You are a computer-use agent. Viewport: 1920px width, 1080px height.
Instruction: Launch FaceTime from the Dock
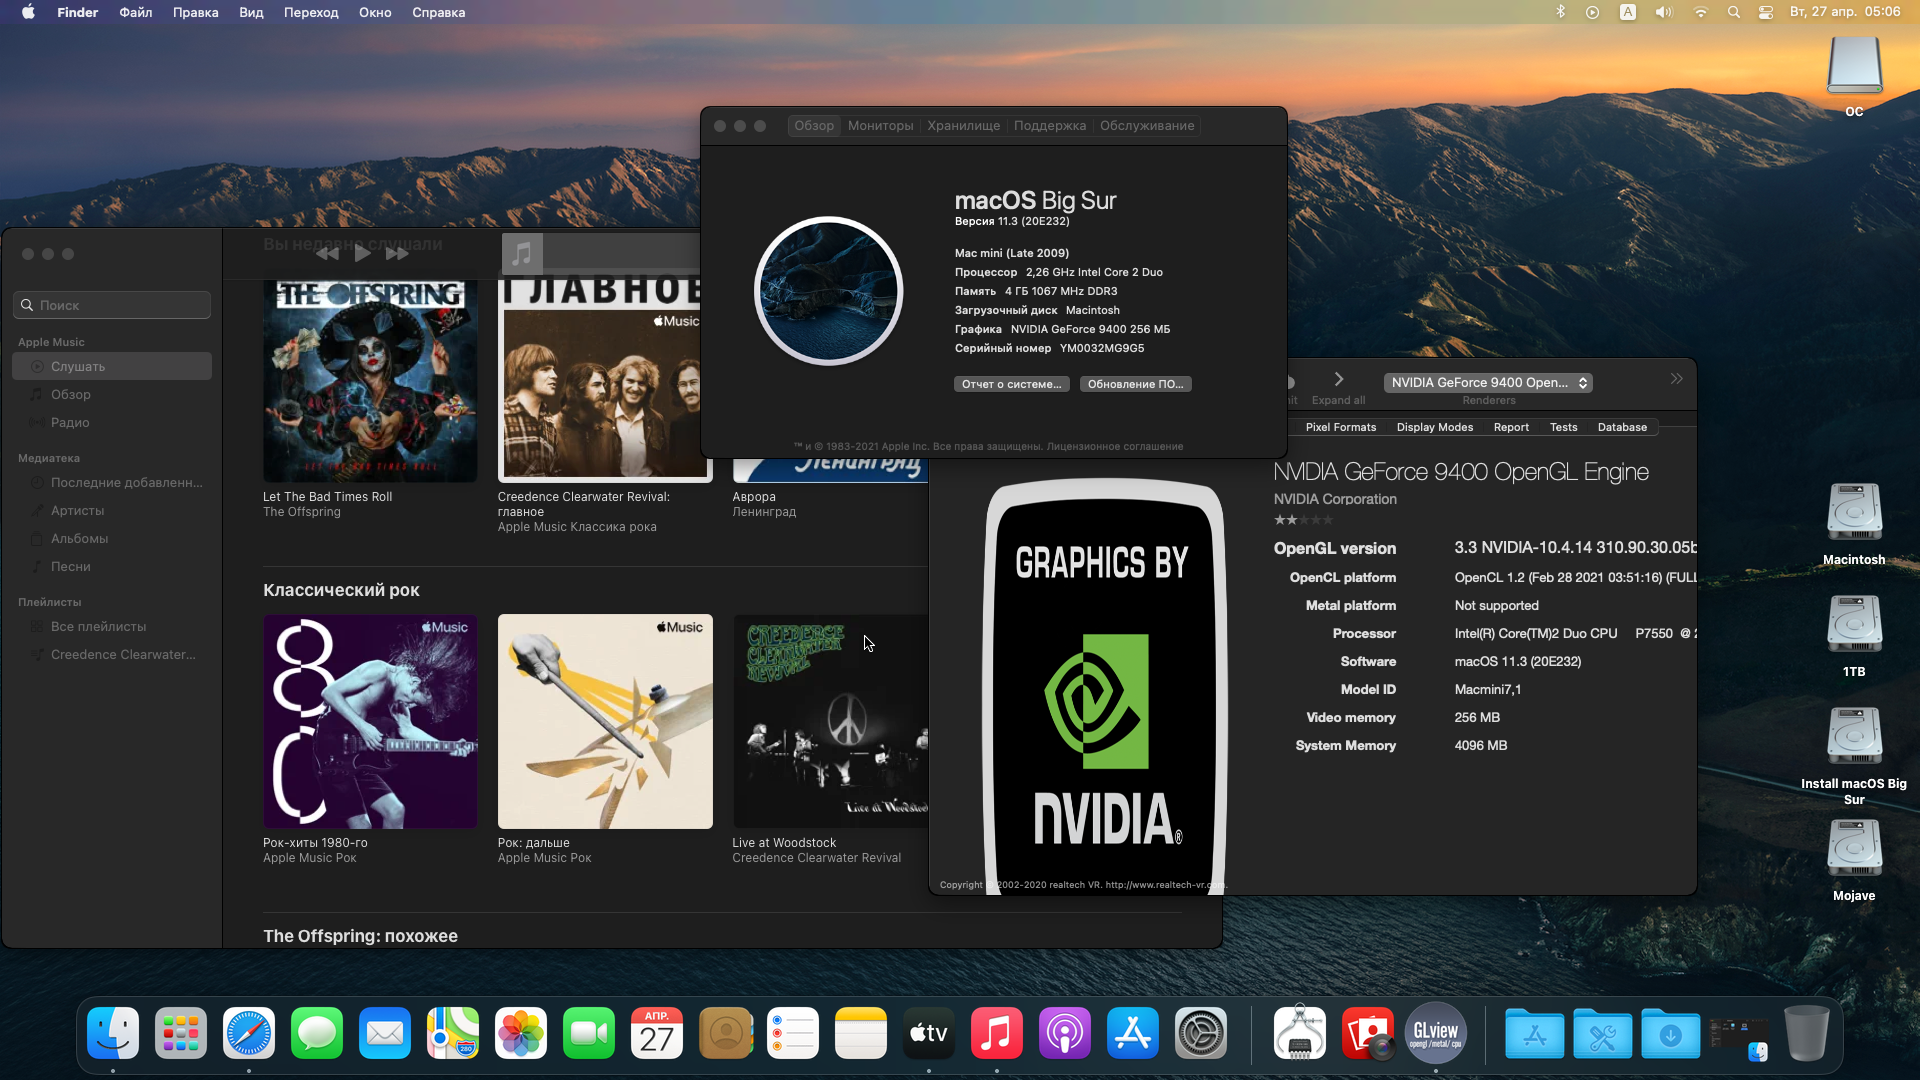[589, 1033]
